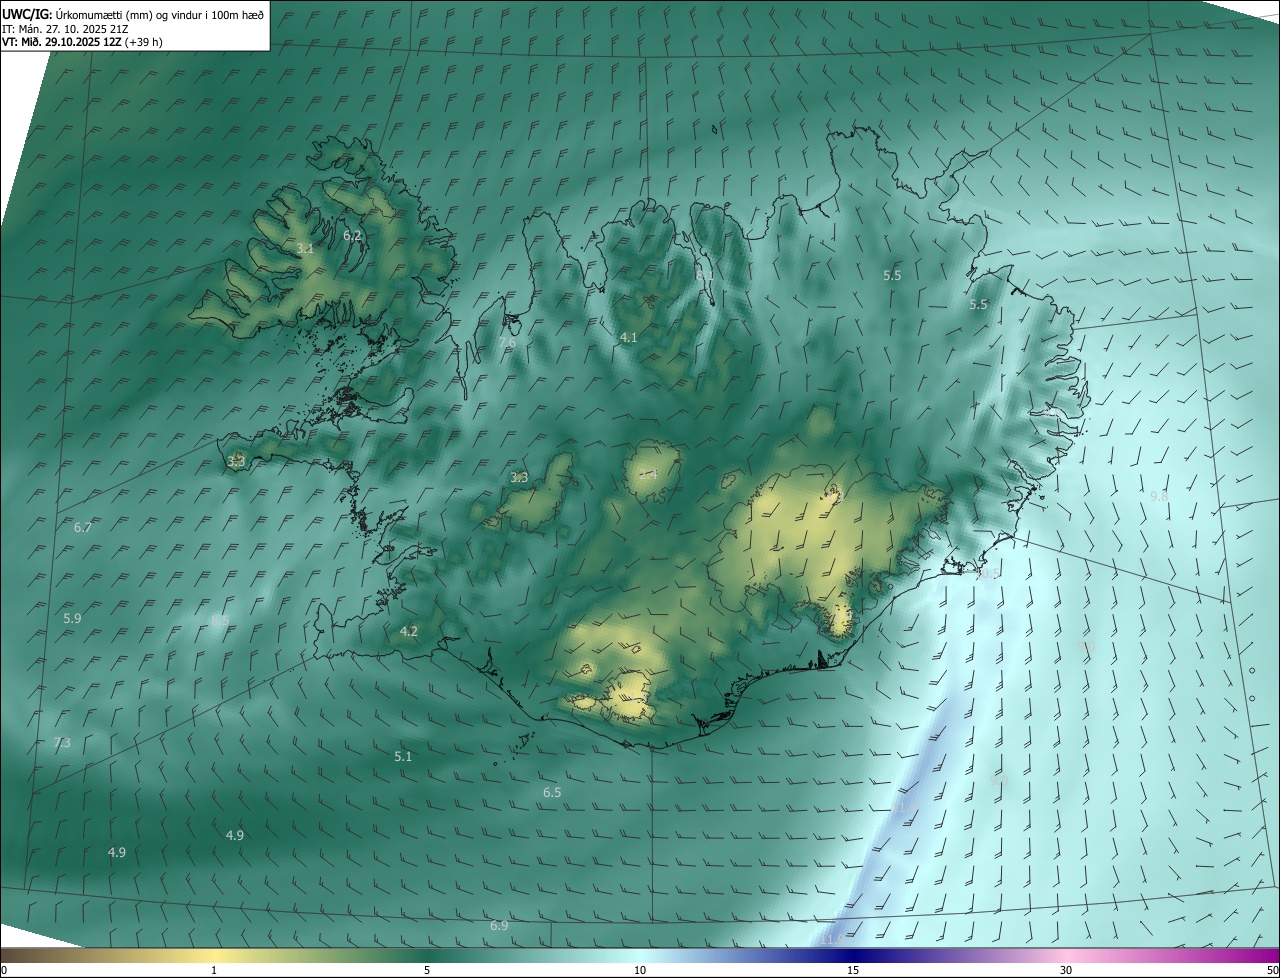Select the 4.1 value label in north Iceland
The image size is (1280, 978).
click(628, 338)
